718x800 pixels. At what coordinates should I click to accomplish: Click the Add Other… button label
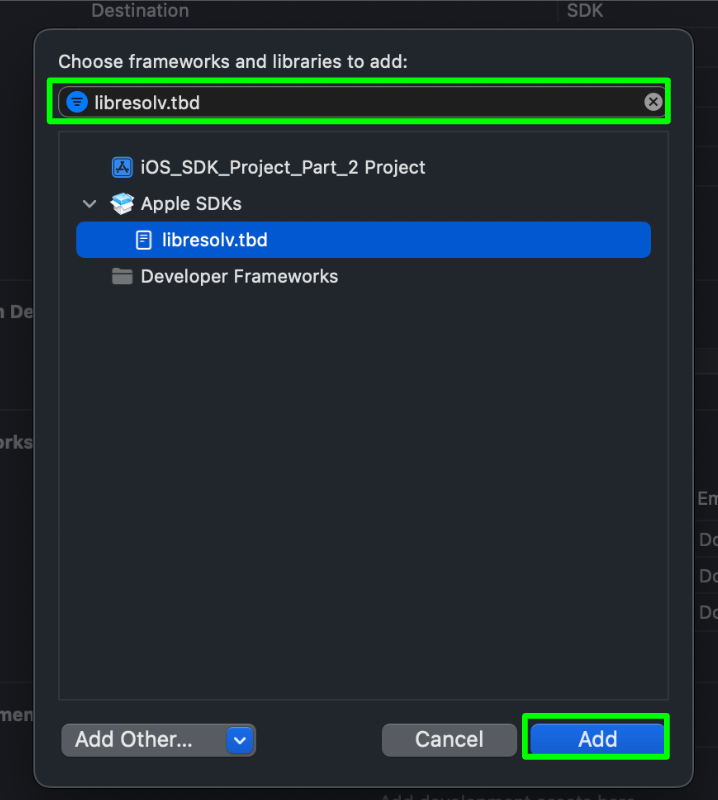pos(134,739)
